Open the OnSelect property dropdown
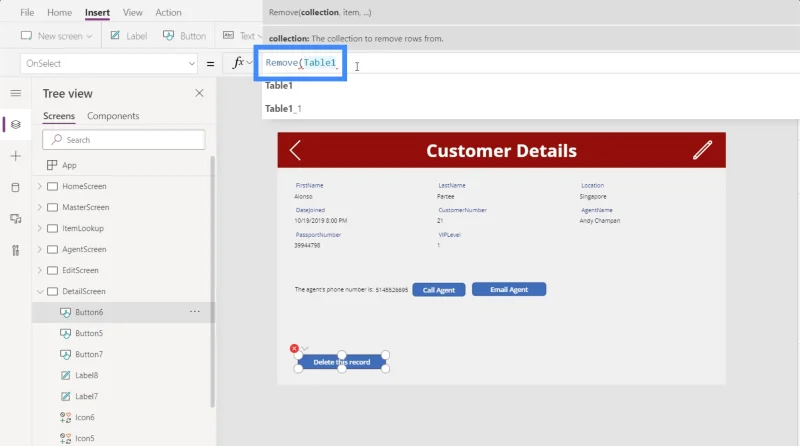Viewport: 800px width, 446px height. pyautogui.click(x=110, y=63)
